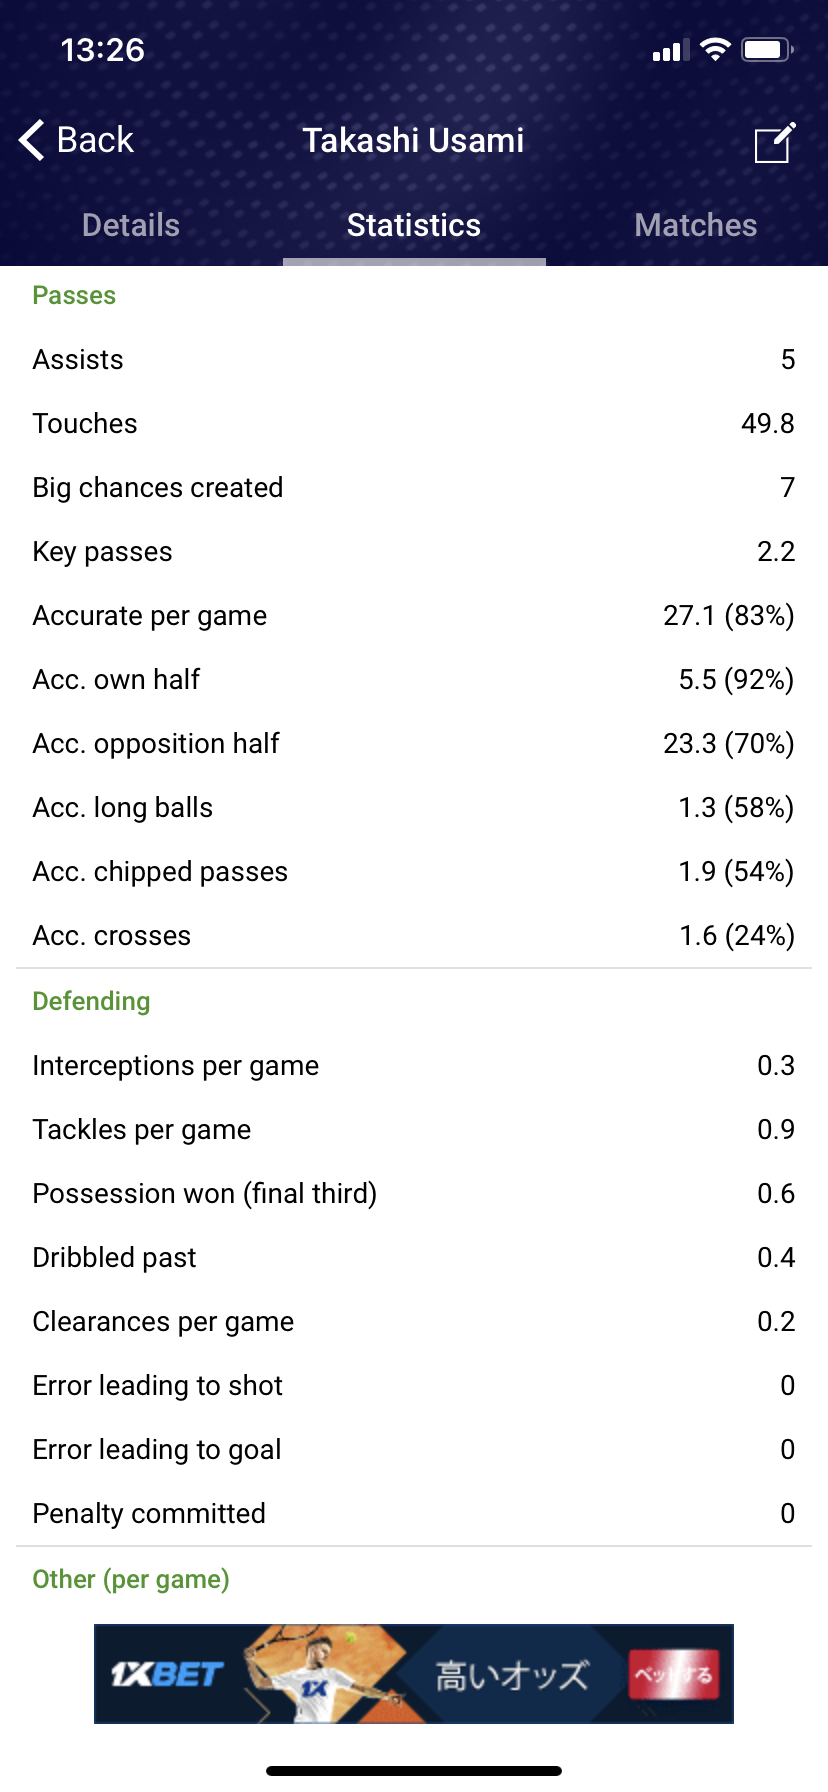Tap the cellular signal bars icon
828x1792 pixels.
(671, 51)
